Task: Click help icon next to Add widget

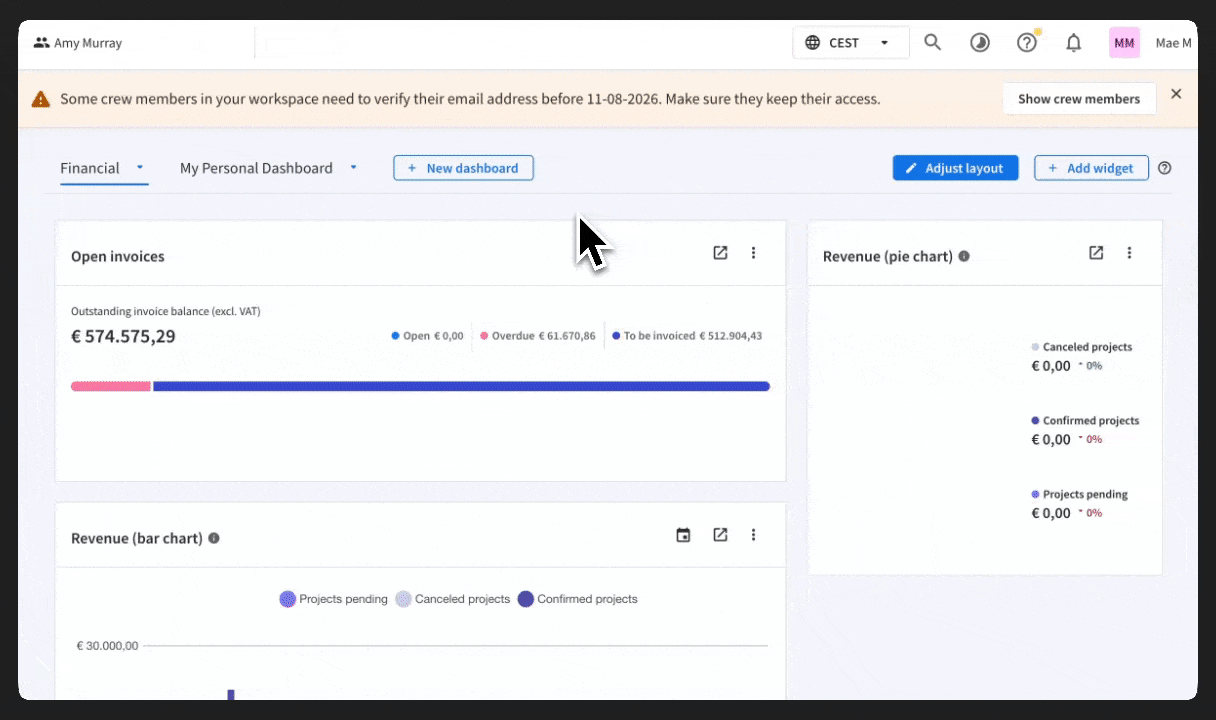Action: pos(1164,168)
